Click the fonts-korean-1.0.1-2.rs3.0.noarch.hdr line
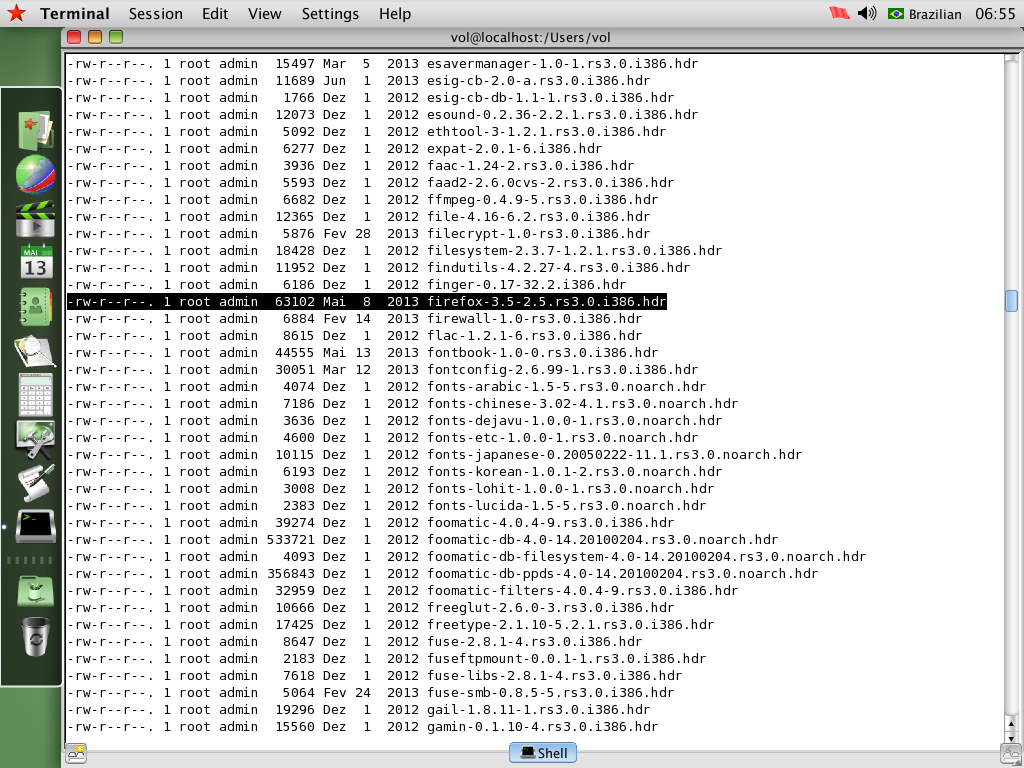 (394, 472)
